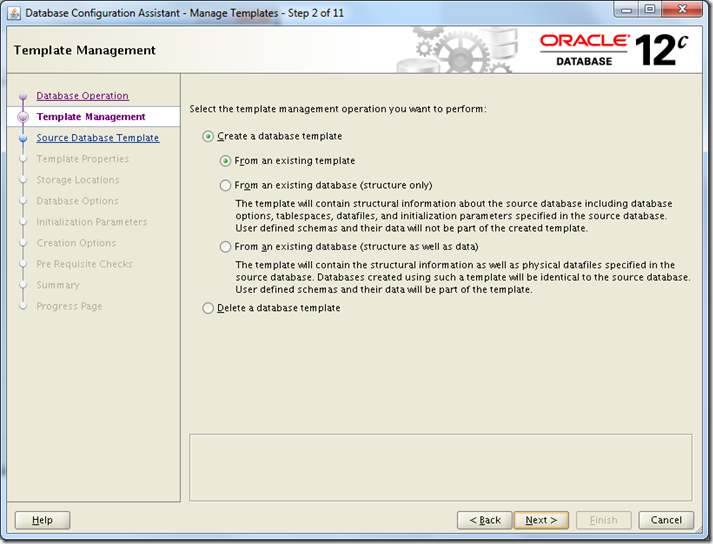Image resolution: width=713 pixels, height=544 pixels.
Task: Open the Database Operation step link
Action: click(x=82, y=96)
